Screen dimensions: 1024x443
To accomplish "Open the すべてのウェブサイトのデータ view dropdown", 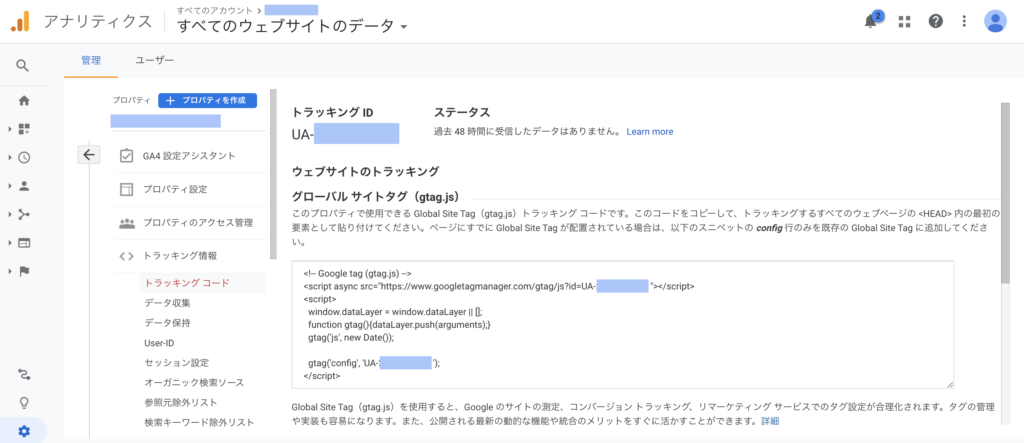I will [292, 27].
